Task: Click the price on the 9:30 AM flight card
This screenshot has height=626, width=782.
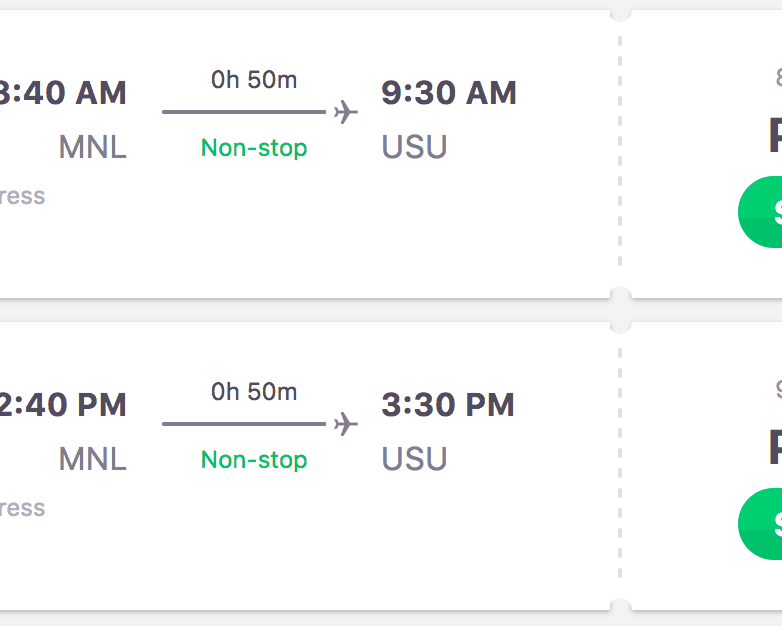Action: coord(774,136)
